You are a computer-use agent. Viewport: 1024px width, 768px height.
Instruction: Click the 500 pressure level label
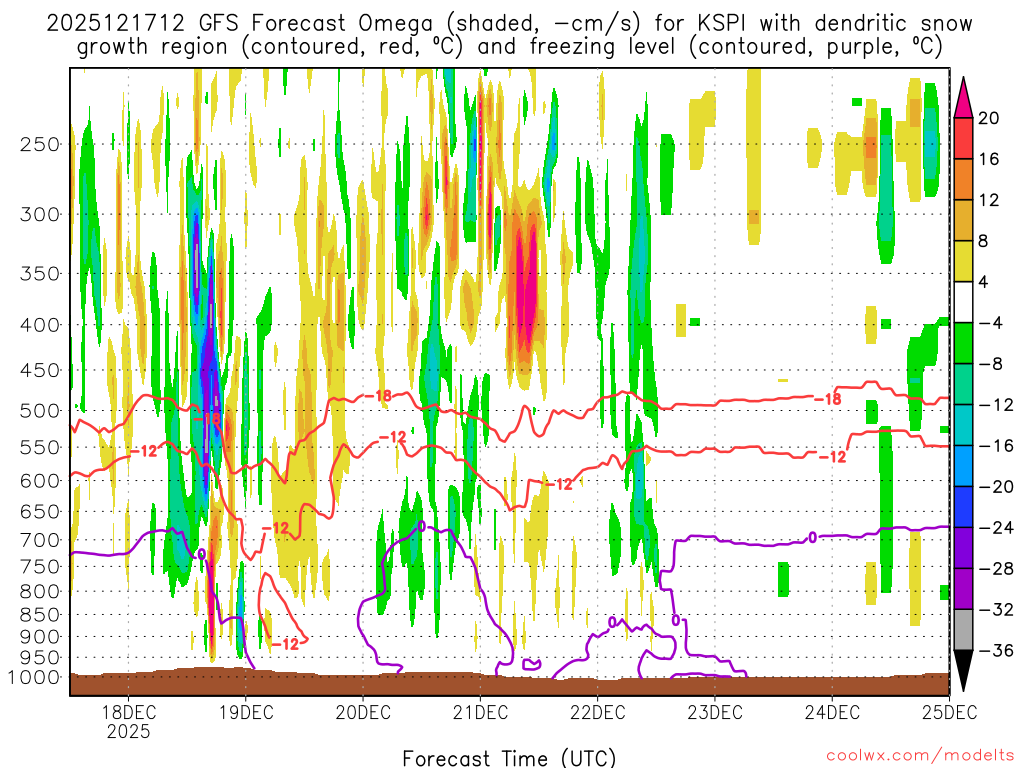(x=40, y=411)
